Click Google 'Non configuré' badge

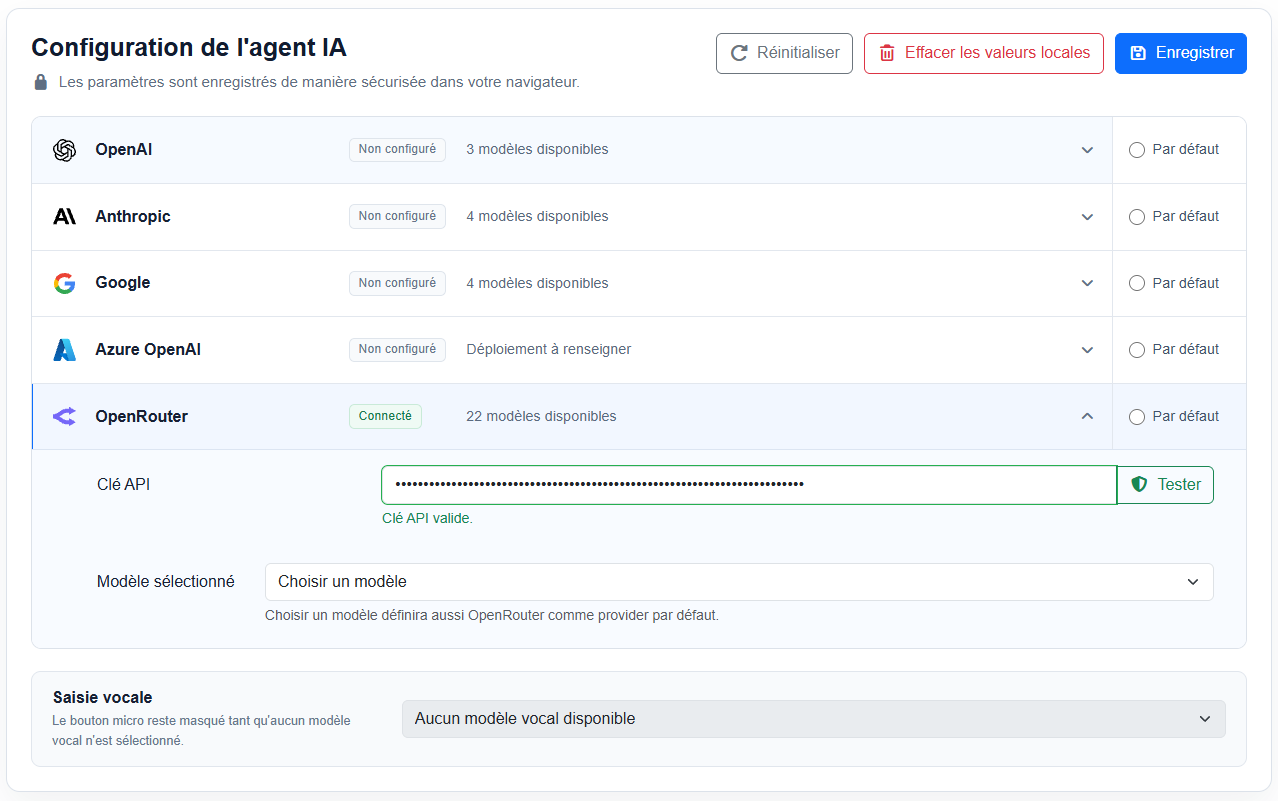click(397, 283)
